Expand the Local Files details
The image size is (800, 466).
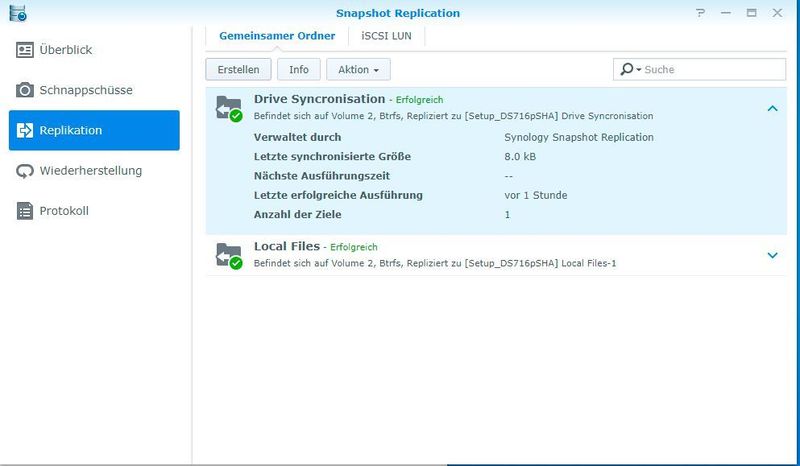click(772, 255)
